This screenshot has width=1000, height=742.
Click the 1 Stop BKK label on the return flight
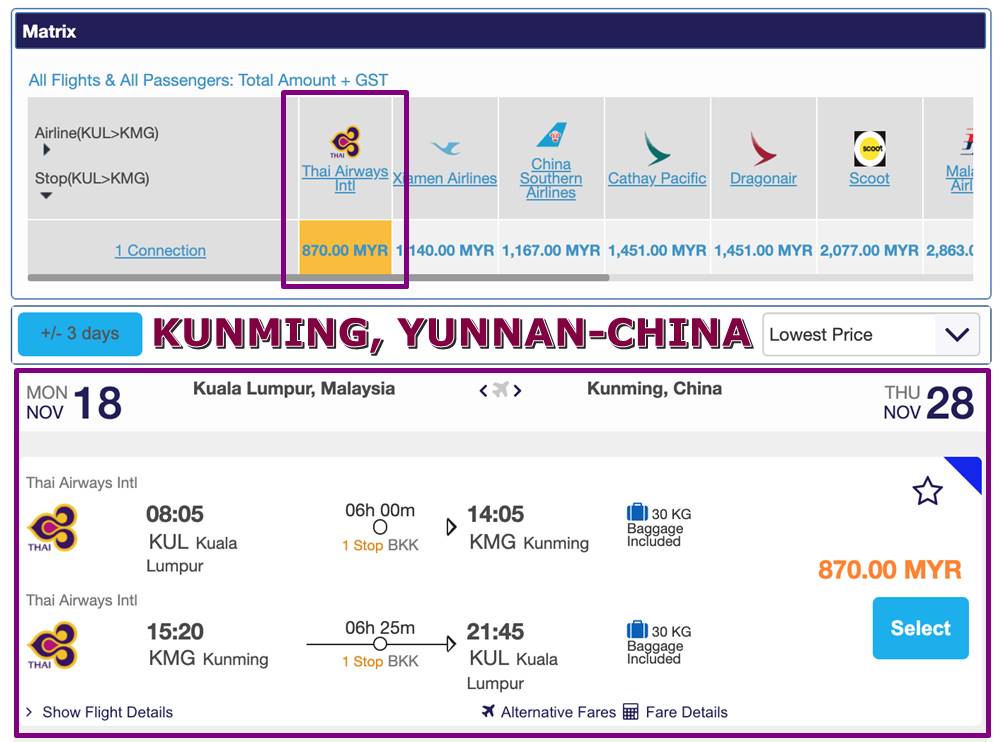coord(380,661)
